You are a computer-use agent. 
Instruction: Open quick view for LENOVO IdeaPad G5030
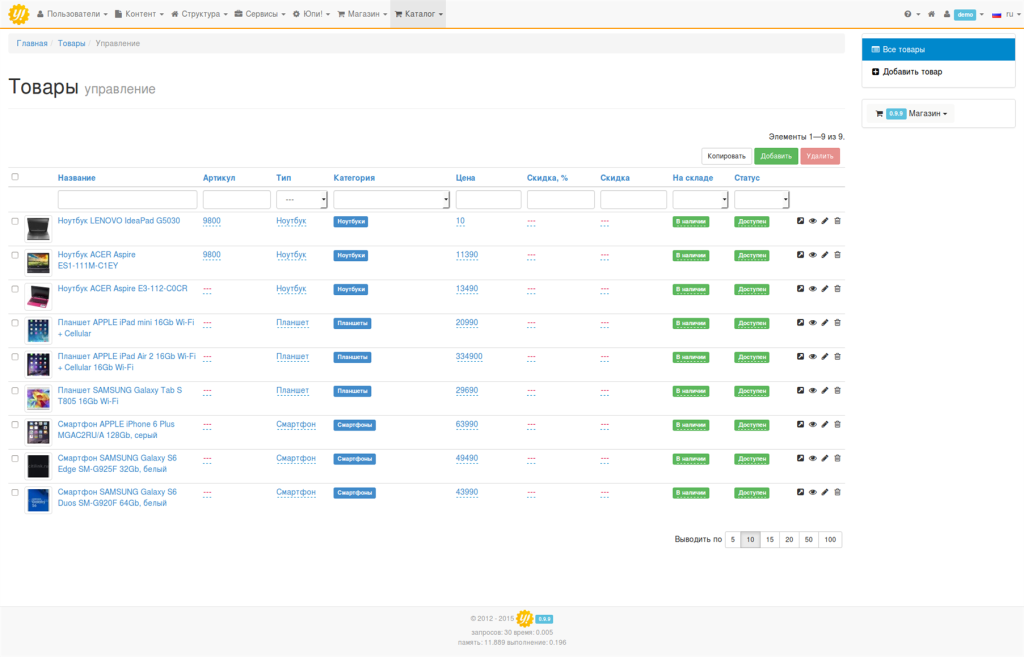click(812, 221)
